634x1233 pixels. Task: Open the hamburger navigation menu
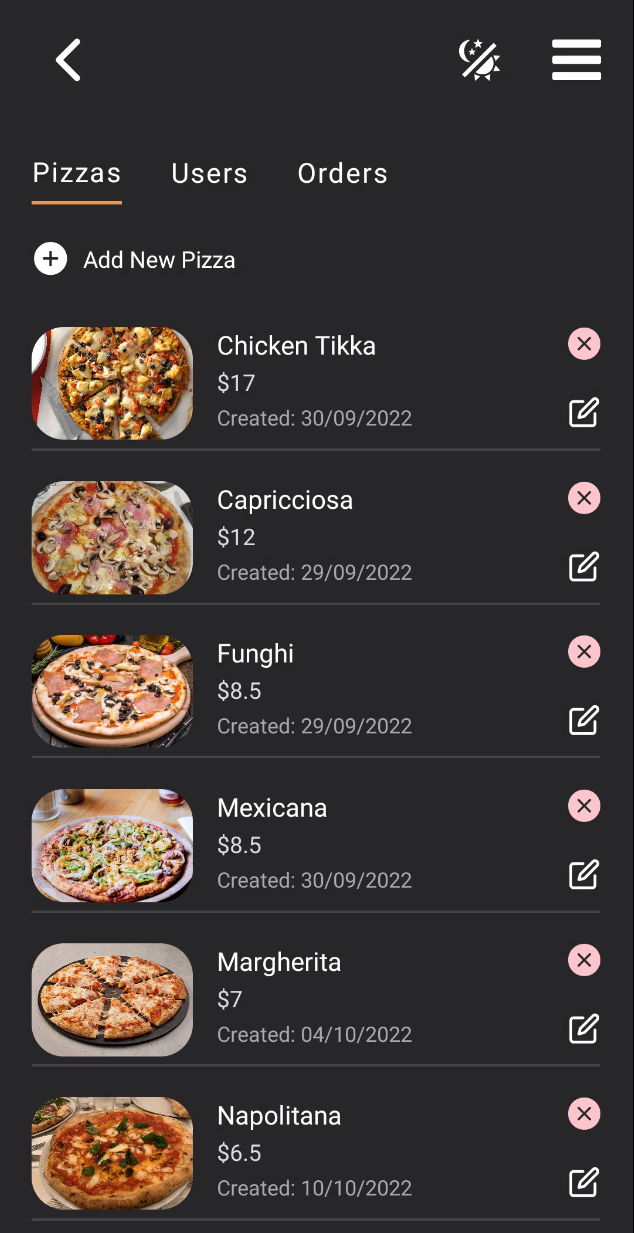coord(576,60)
